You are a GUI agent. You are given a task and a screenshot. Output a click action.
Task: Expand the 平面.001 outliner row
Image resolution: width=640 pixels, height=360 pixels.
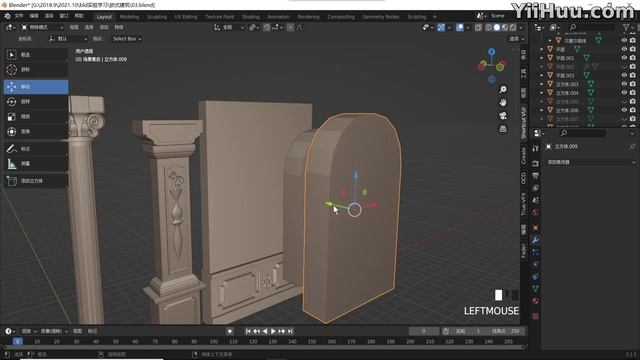pyautogui.click(x=542, y=58)
